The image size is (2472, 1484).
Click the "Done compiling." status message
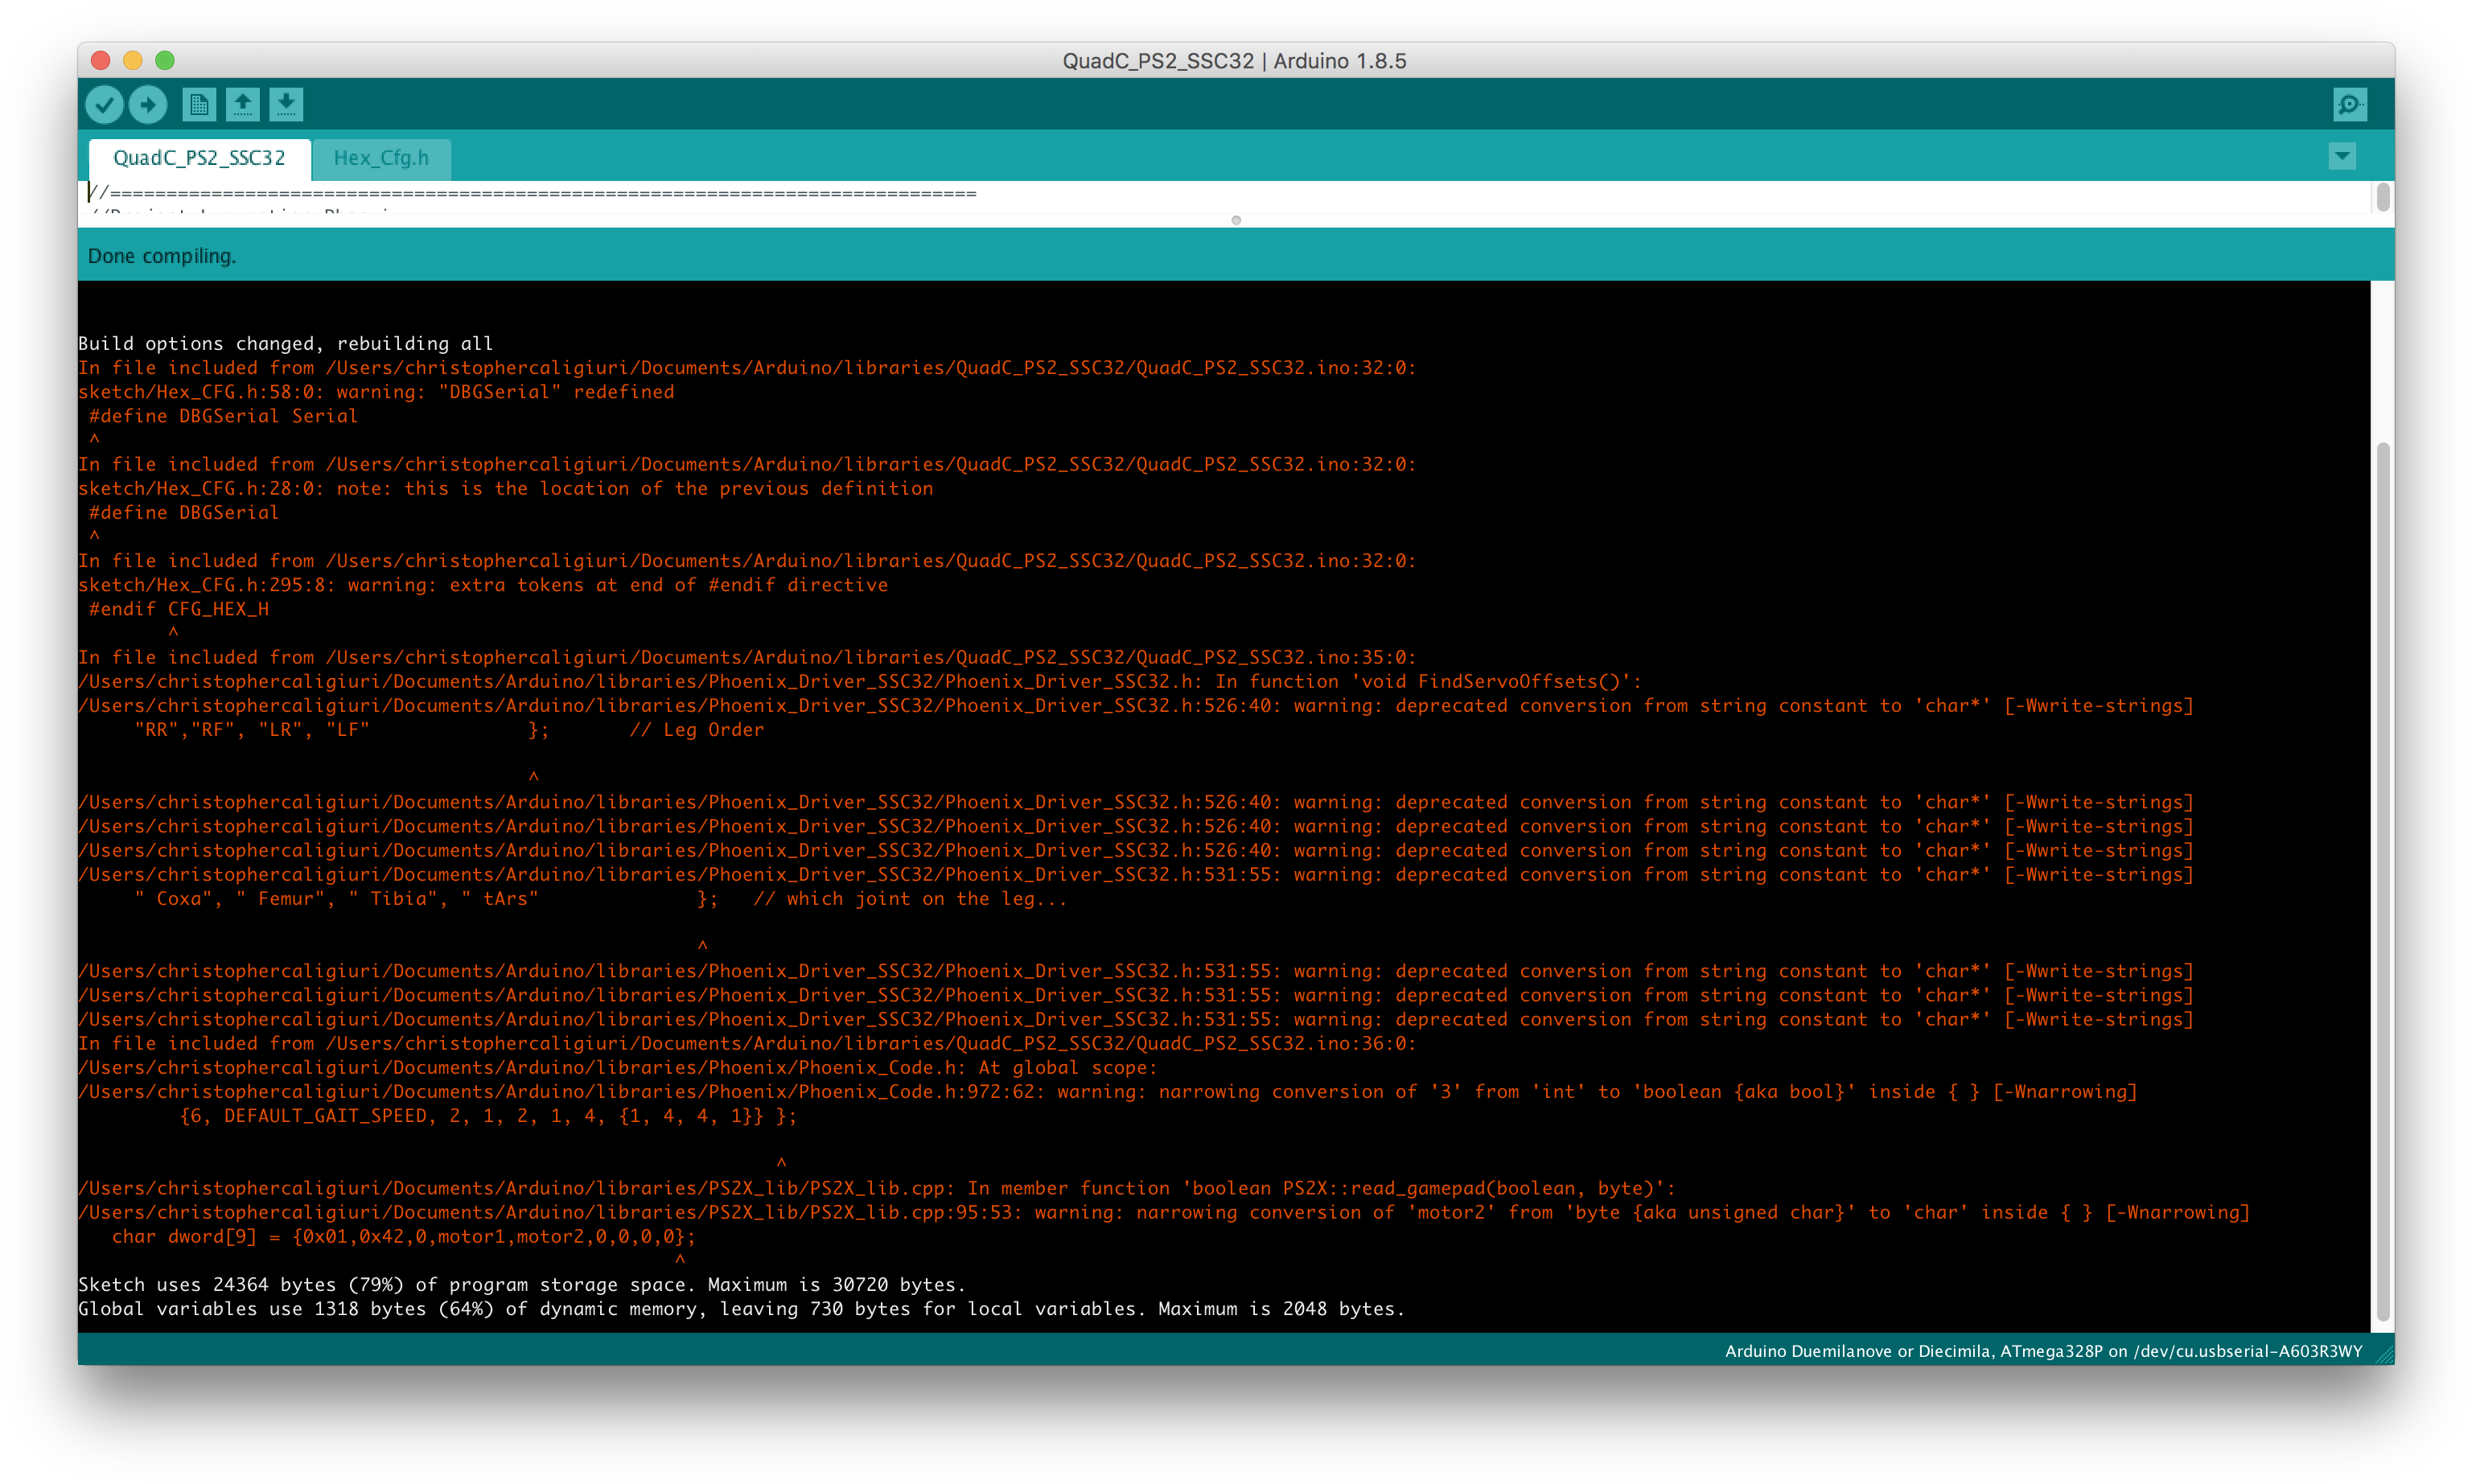click(162, 256)
